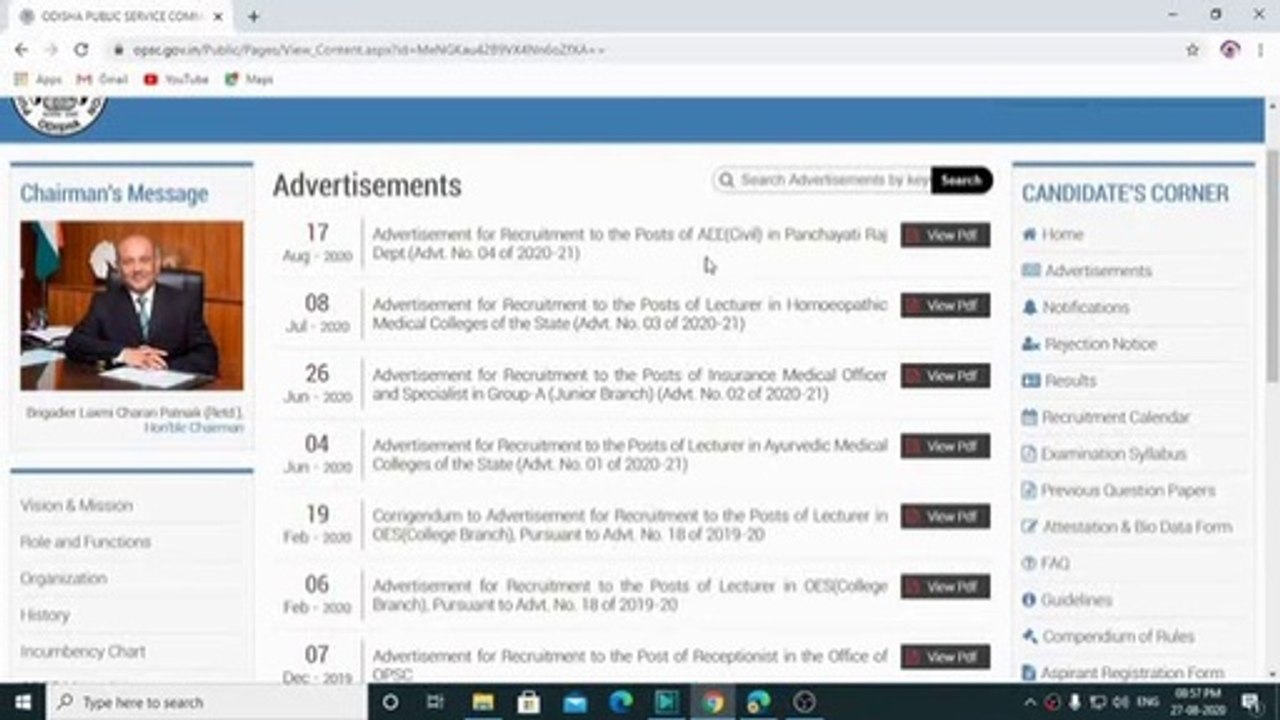This screenshot has width=1280, height=720.
Task: Go to Home in Candidate's Corner
Action: click(1052, 234)
